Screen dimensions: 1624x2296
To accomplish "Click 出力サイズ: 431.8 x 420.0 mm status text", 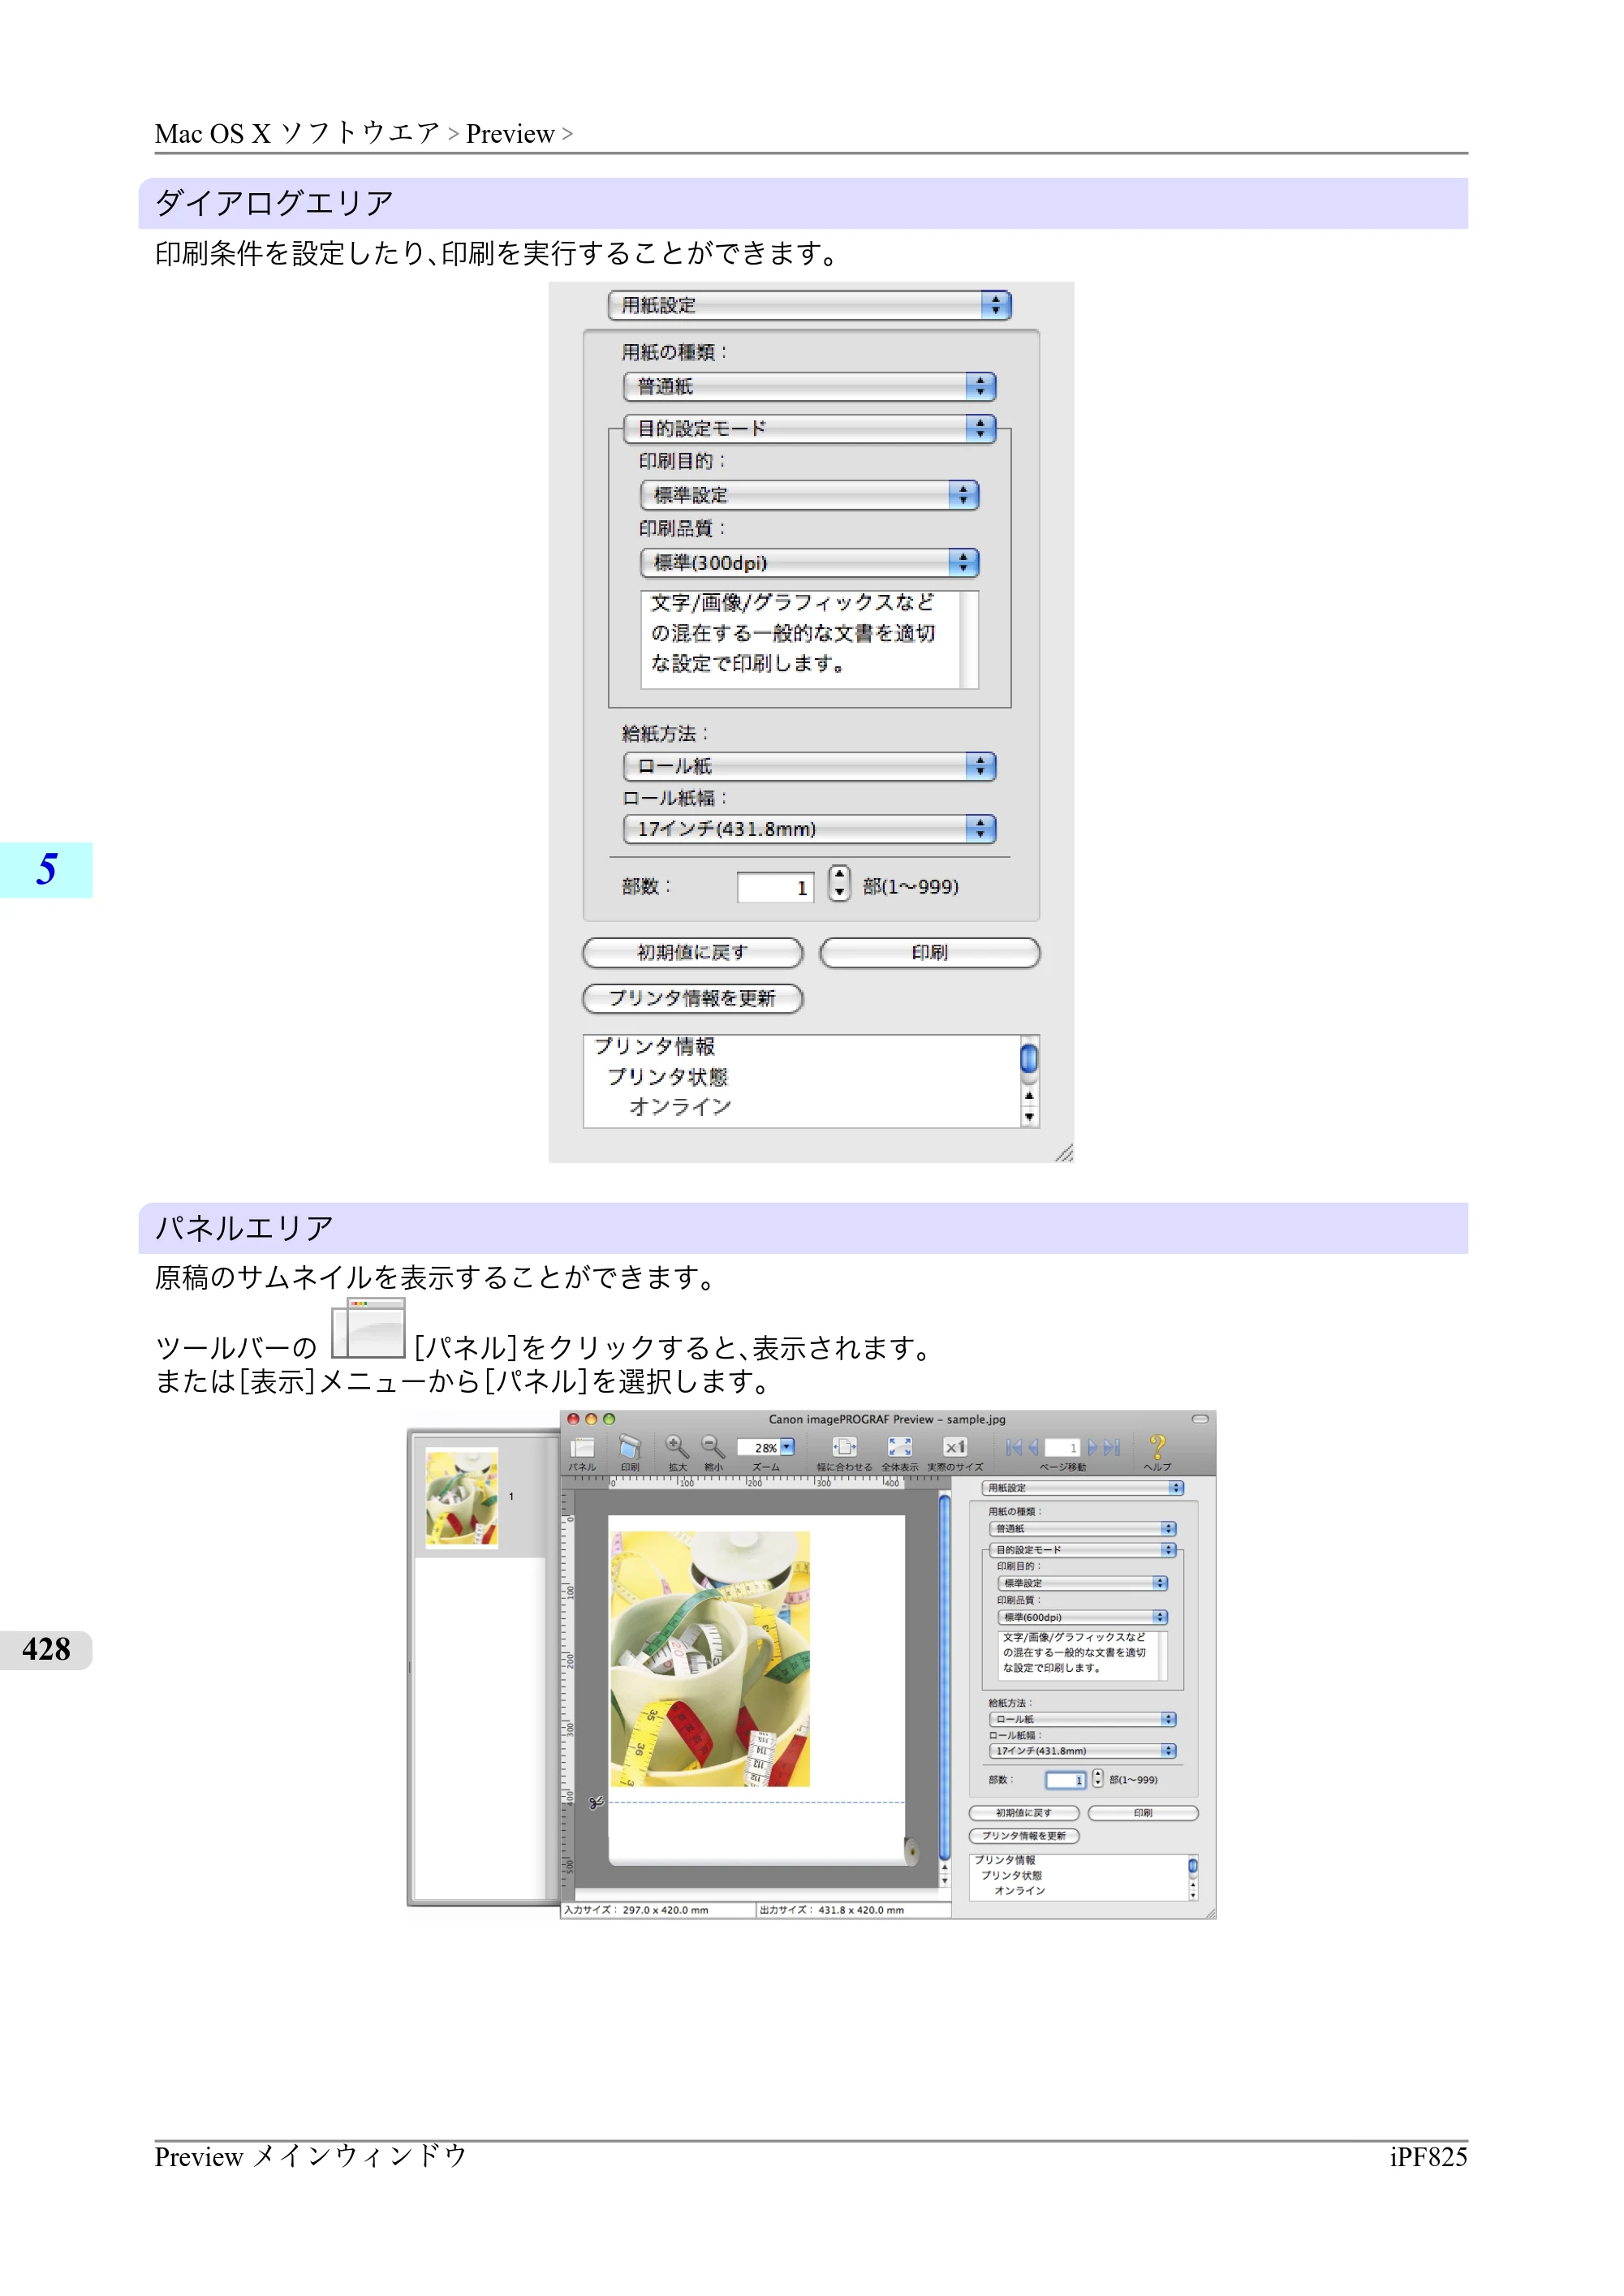I will (832, 1910).
